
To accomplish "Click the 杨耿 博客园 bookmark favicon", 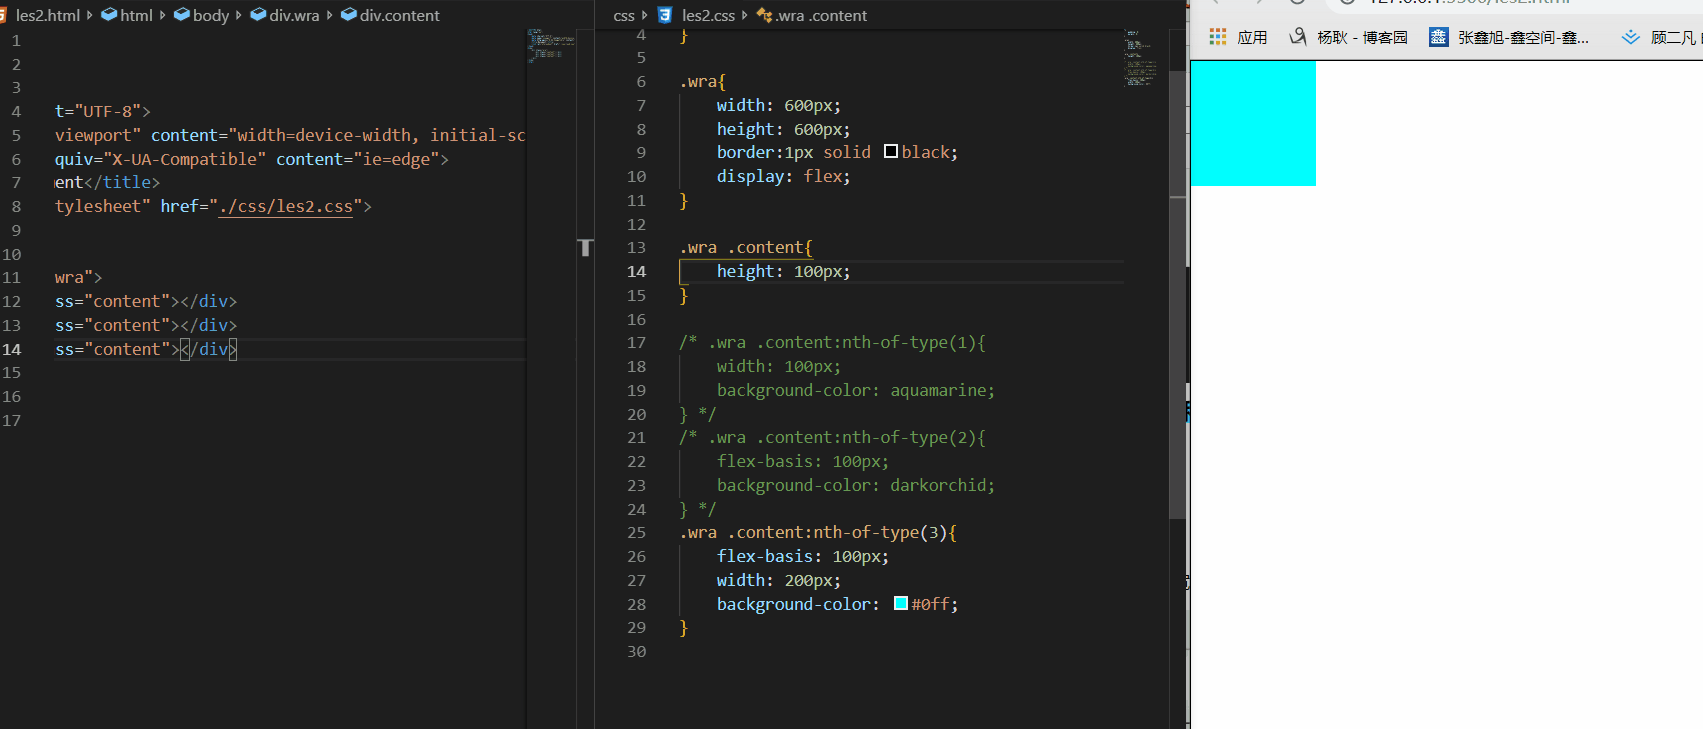I will [x=1297, y=37].
